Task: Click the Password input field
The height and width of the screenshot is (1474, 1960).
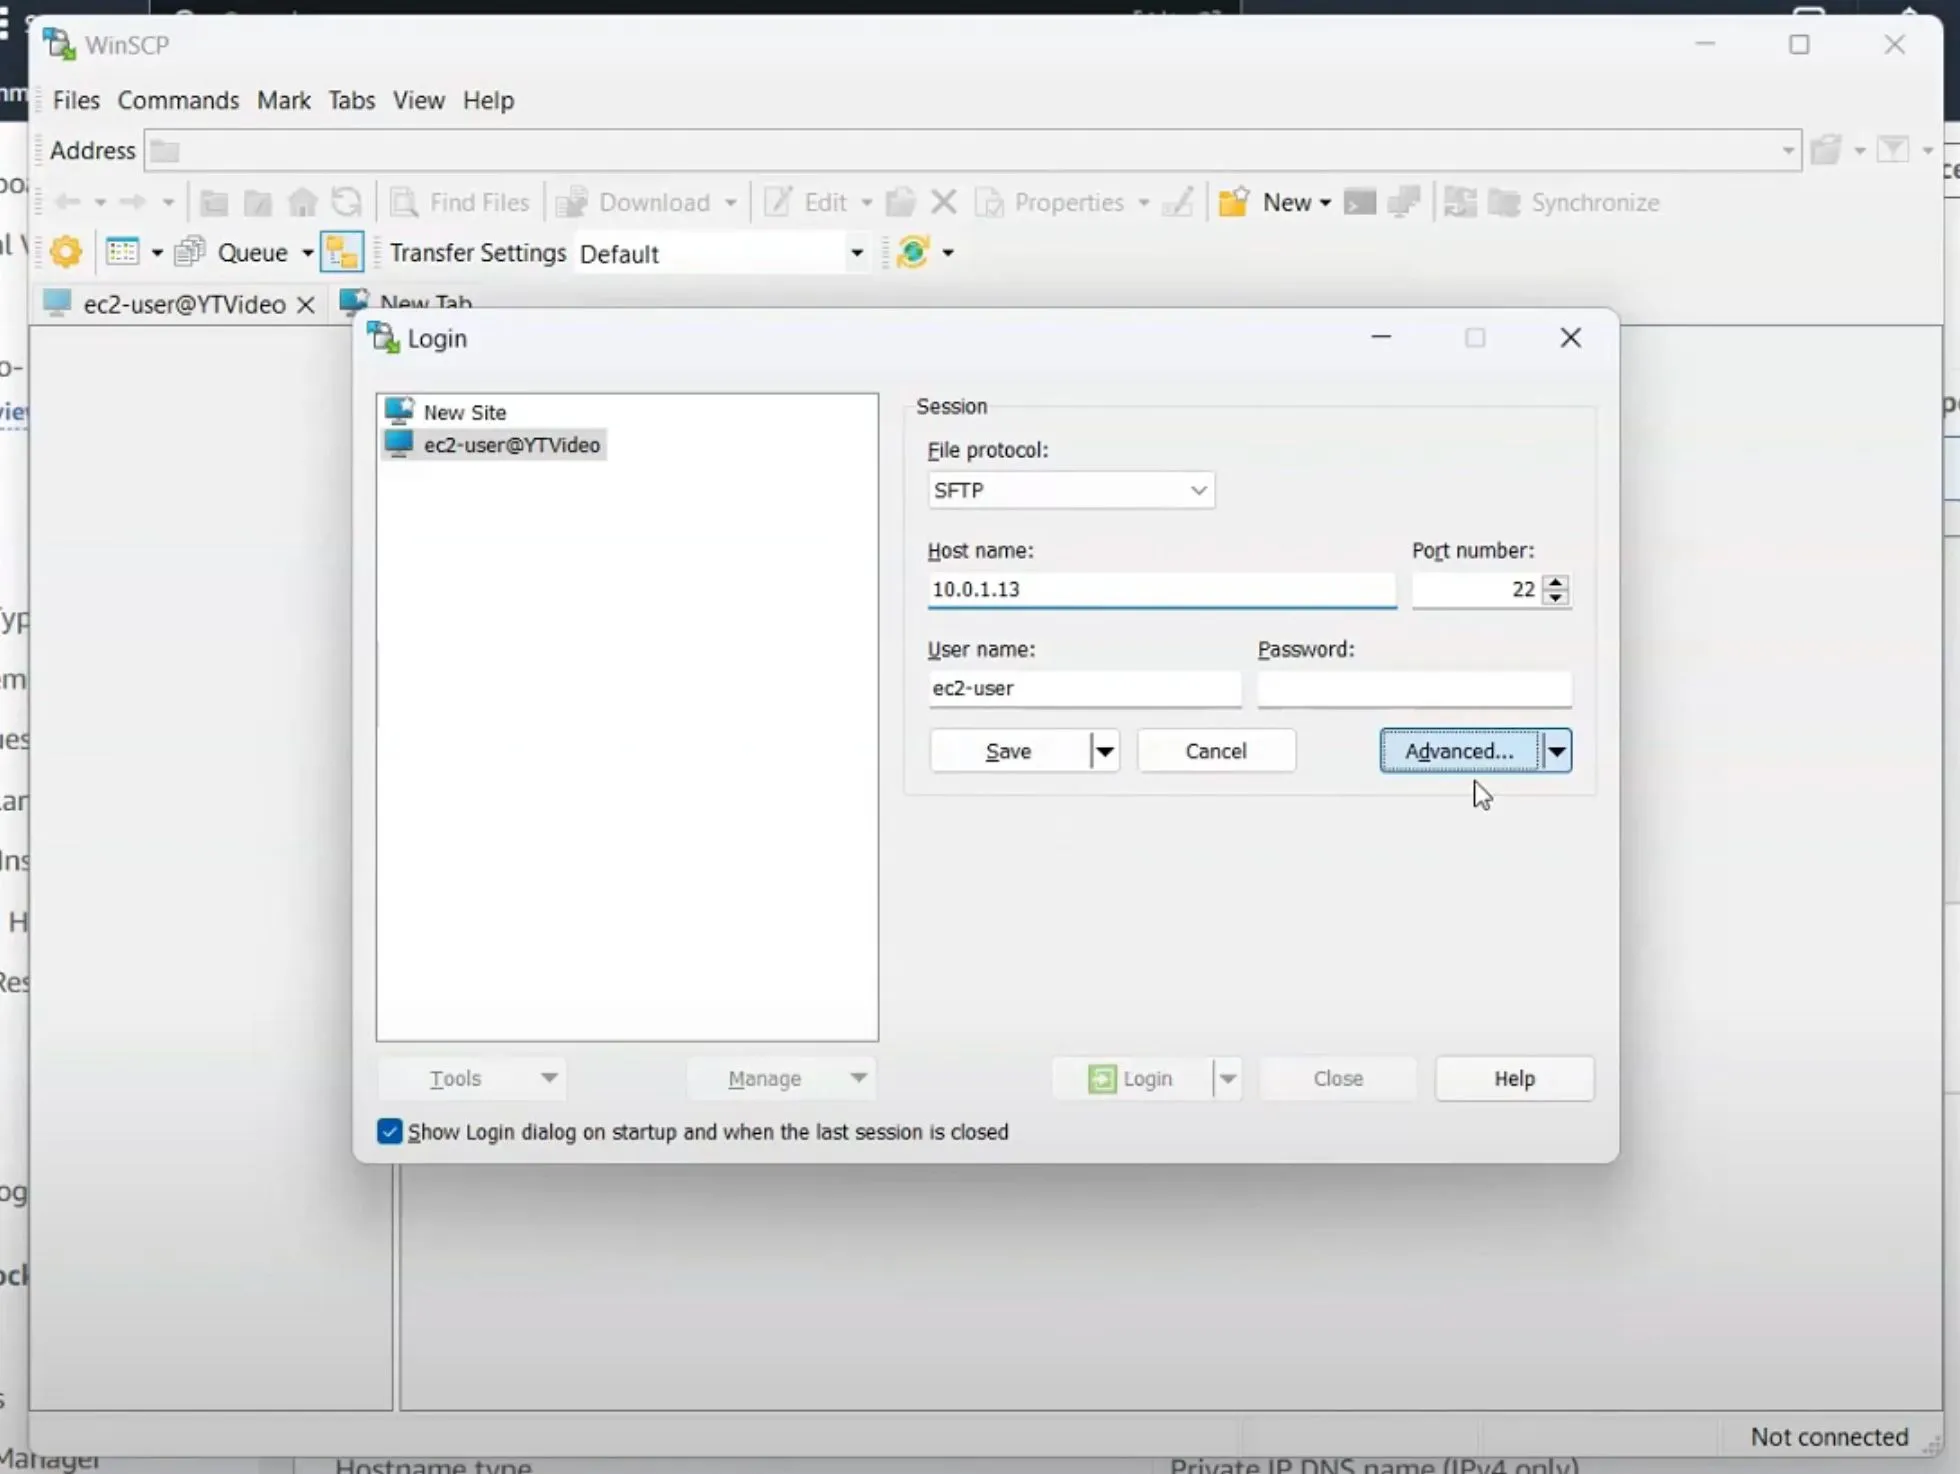Action: 1412,689
